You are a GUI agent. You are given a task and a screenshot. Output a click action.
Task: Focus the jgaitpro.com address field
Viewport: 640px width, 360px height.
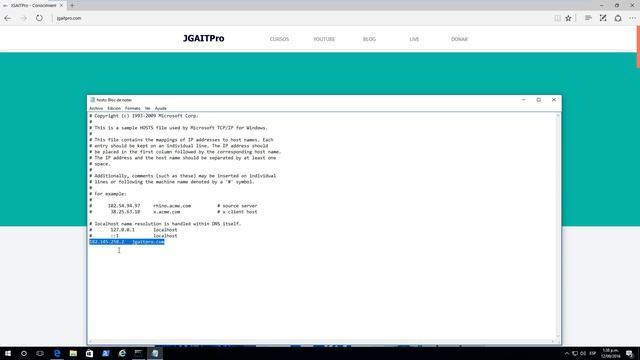(x=302, y=18)
